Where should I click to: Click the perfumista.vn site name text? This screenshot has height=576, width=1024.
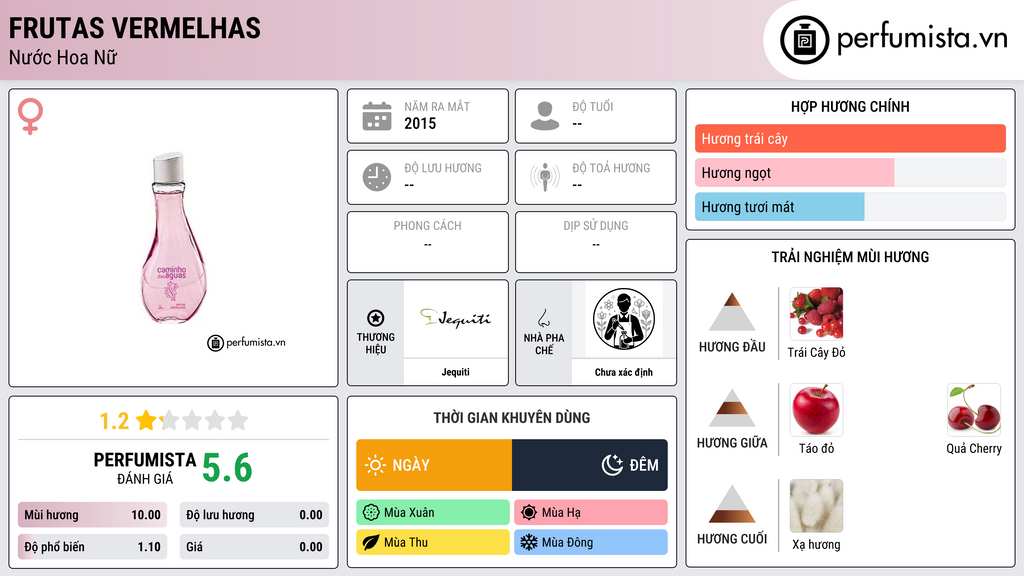[x=922, y=39]
